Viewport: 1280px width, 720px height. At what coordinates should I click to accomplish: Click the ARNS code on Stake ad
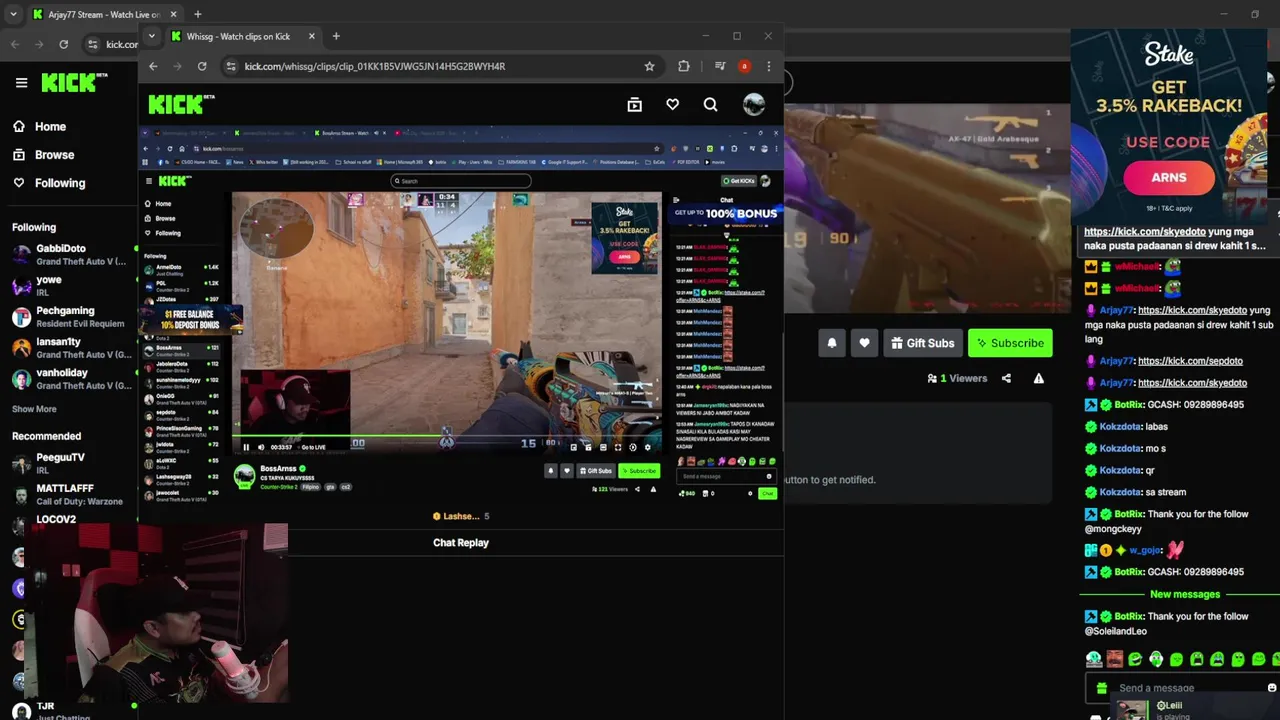point(1169,177)
